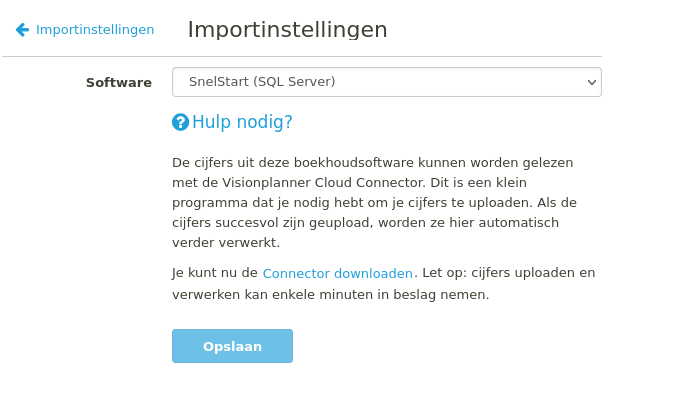Click the chevron arrow of Software dropdown
698x399 pixels.
[592, 82]
